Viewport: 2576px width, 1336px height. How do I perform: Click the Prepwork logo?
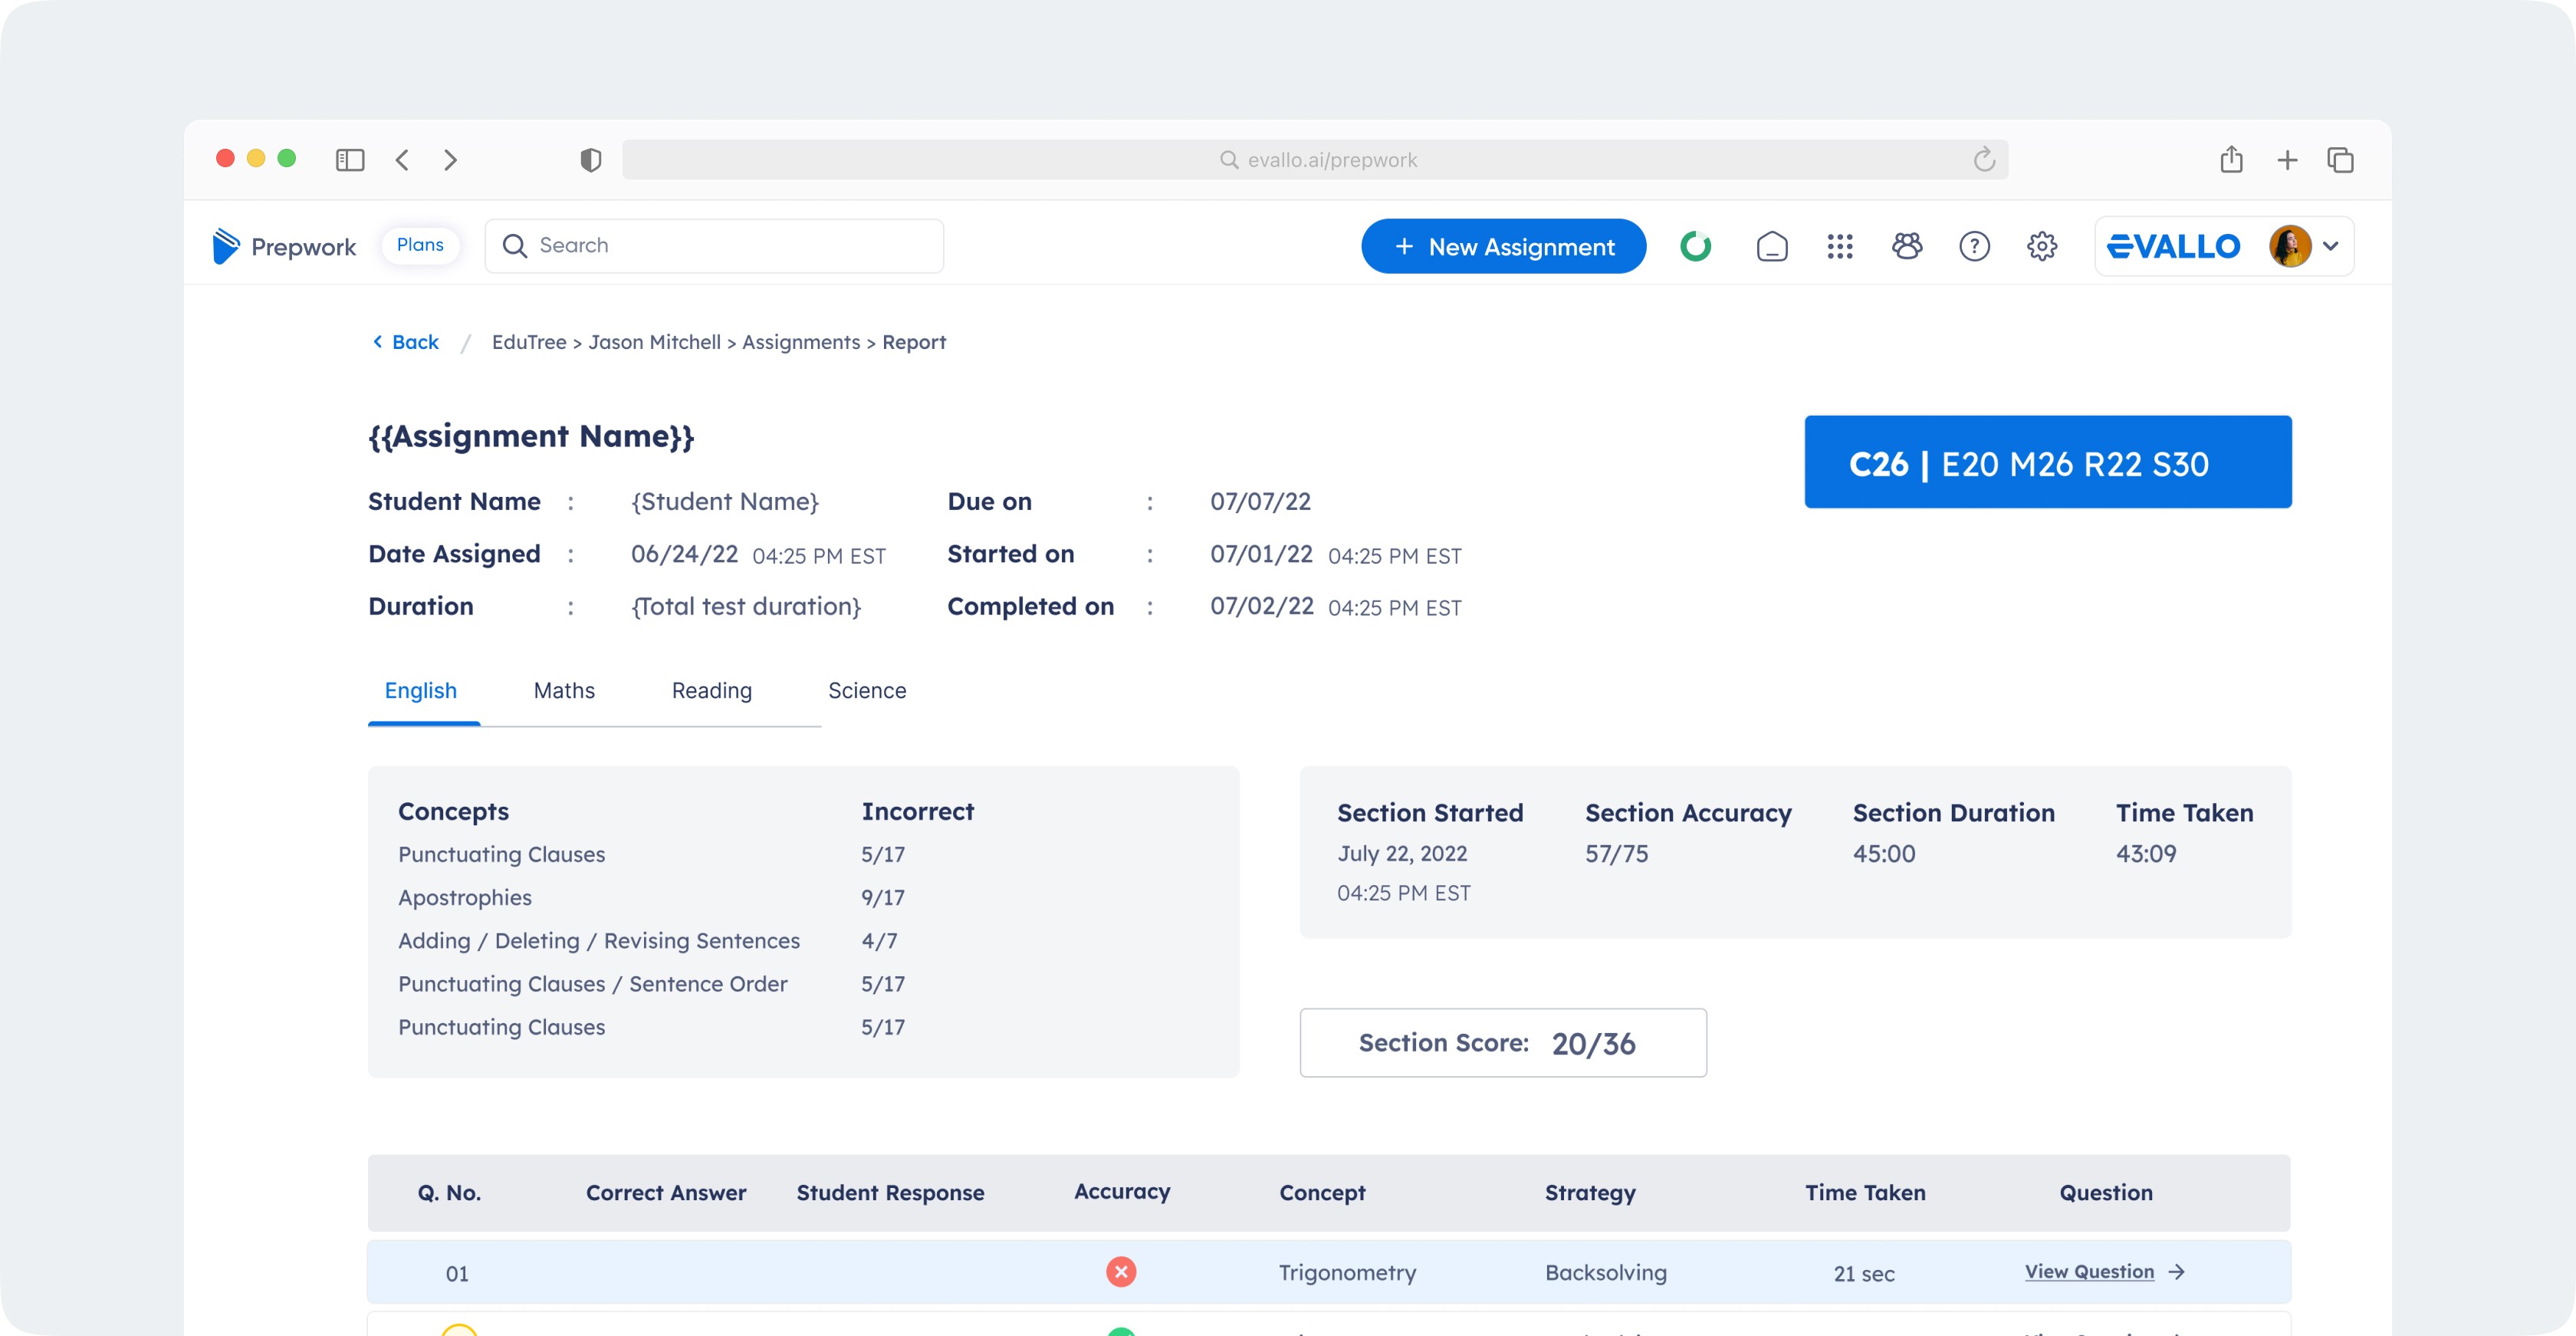(x=284, y=246)
